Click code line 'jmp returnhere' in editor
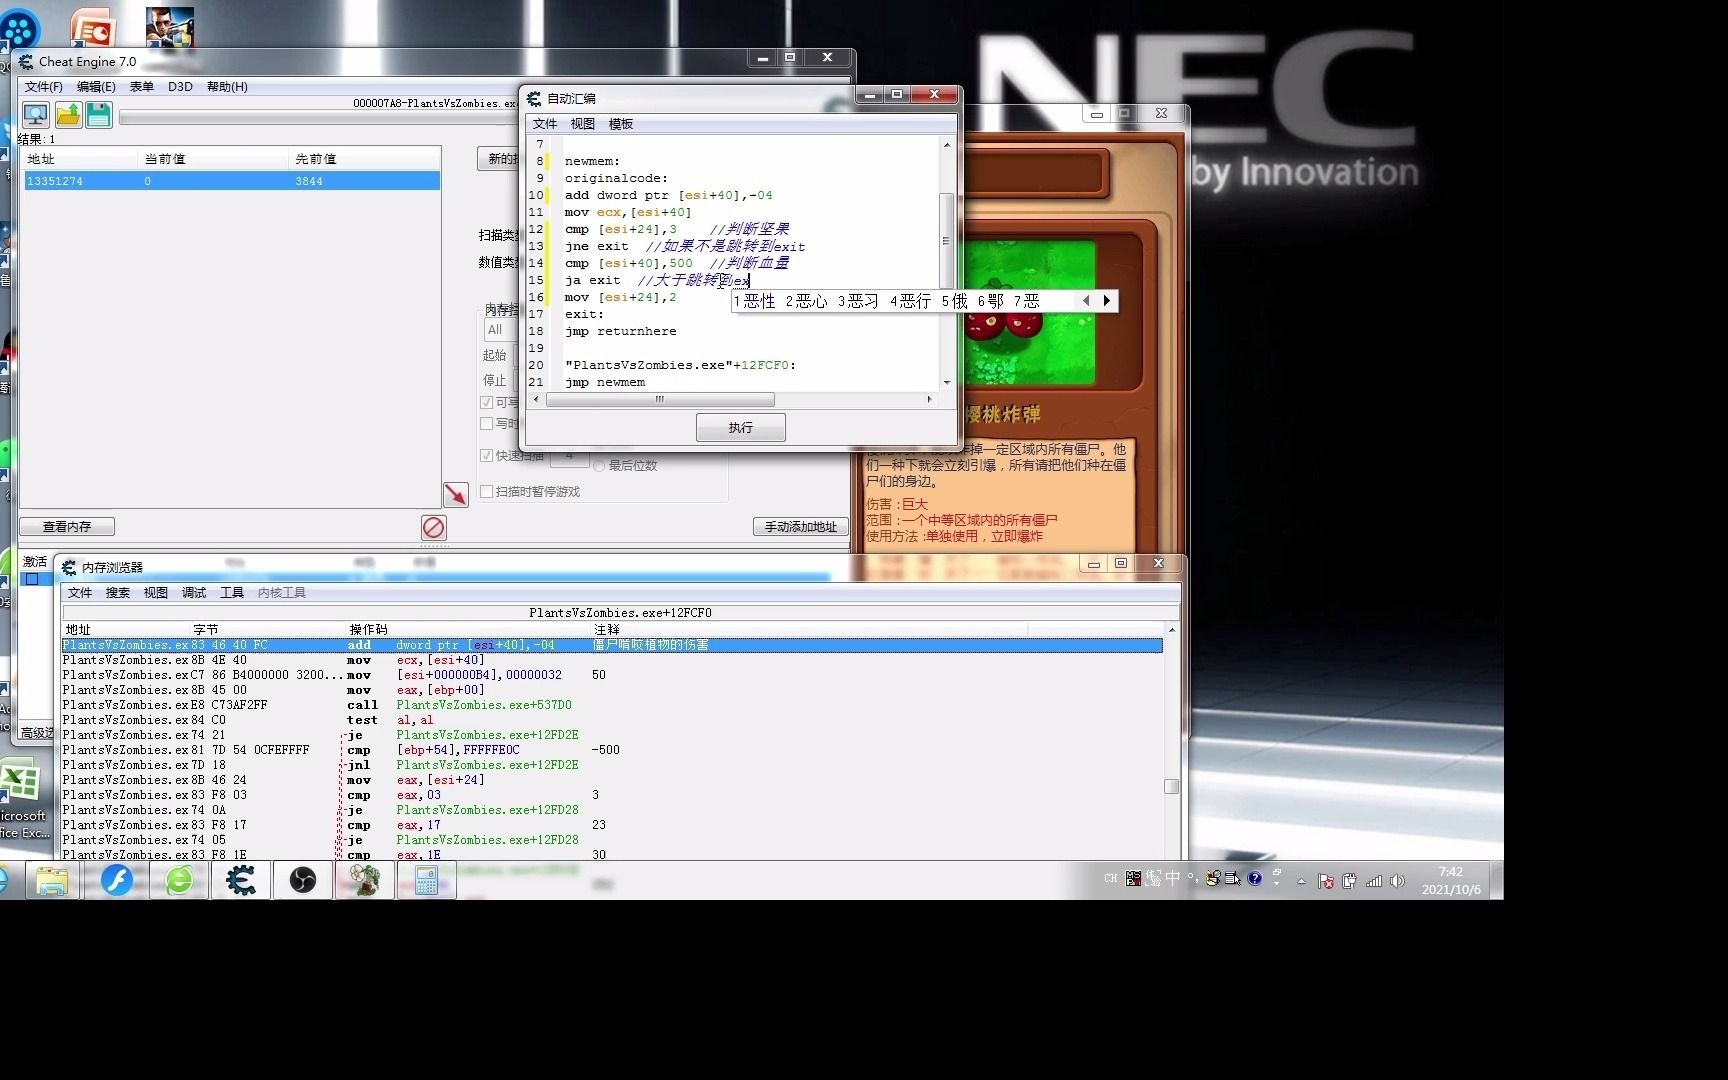The width and height of the screenshot is (1728, 1080). 620,331
